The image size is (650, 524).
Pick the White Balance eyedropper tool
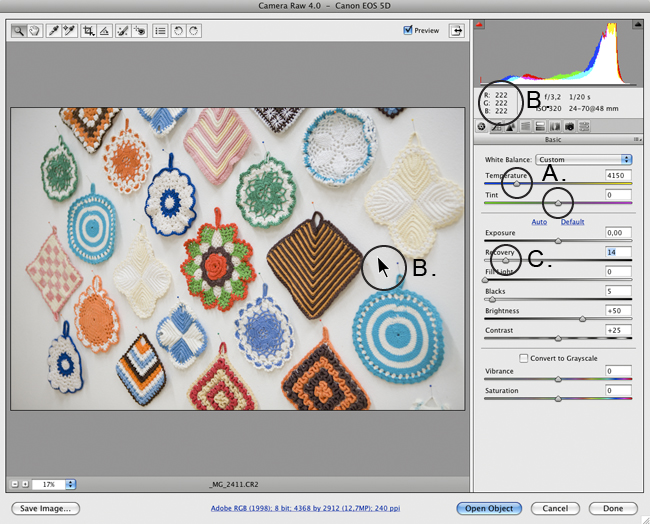pos(55,31)
